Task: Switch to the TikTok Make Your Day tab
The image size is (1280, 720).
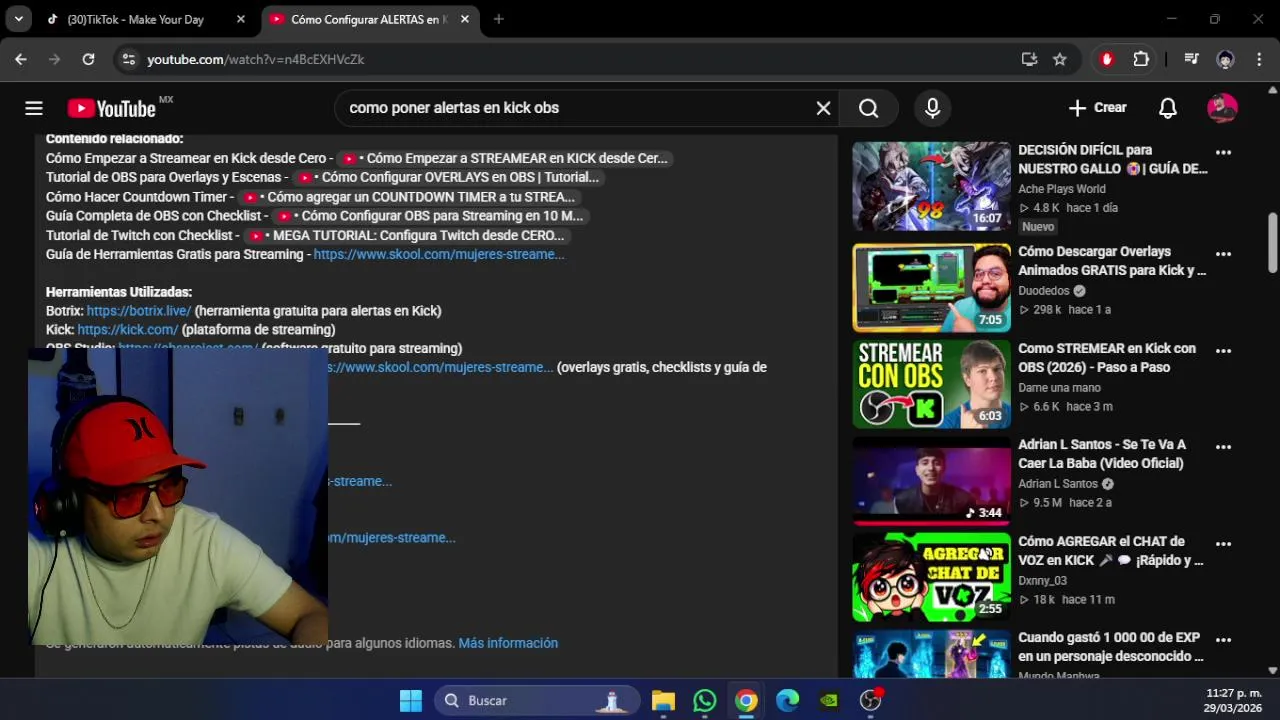Action: coord(146,19)
